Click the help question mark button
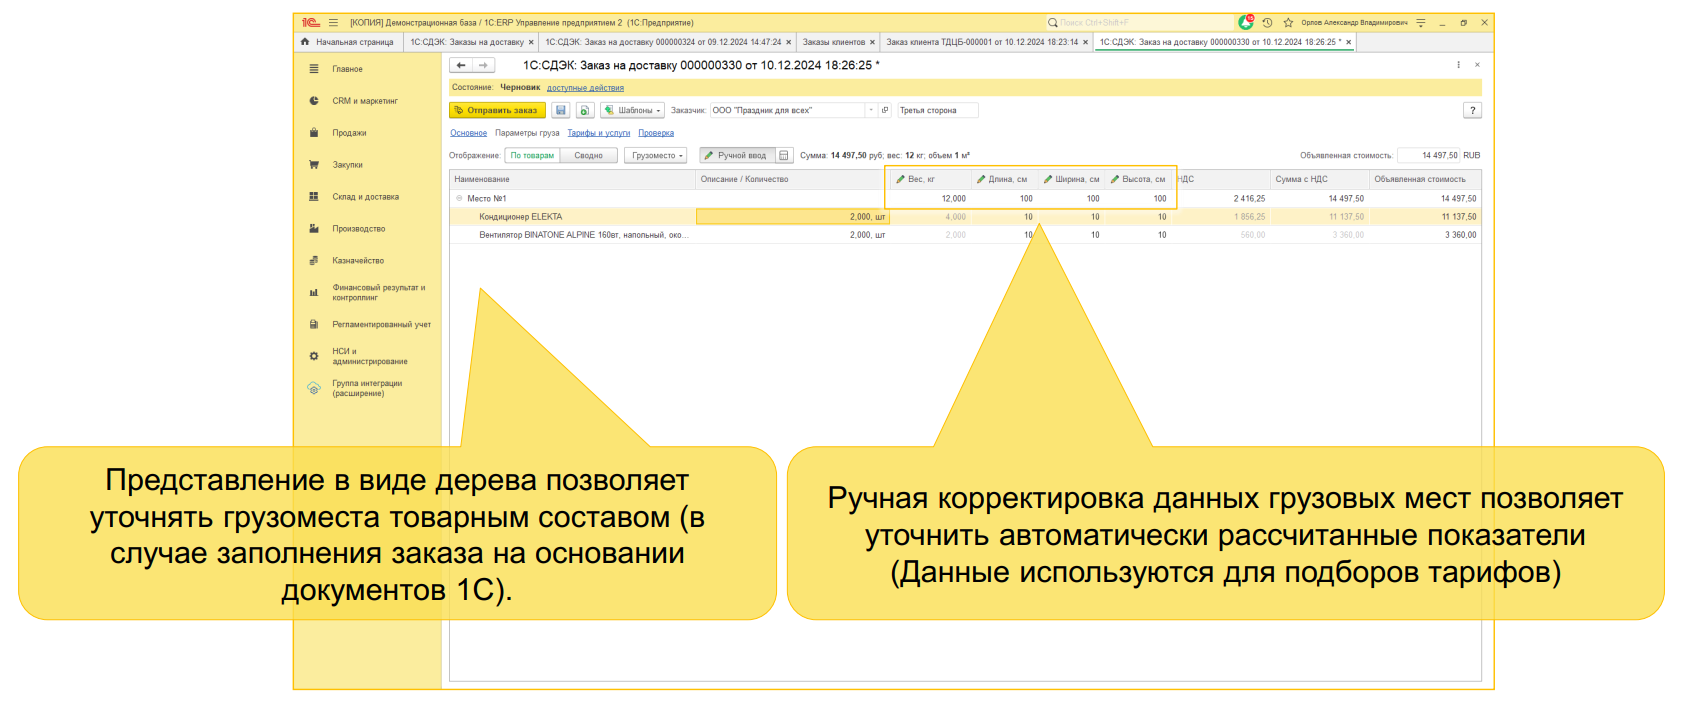Viewport: 1683px width, 703px height. pyautogui.click(x=1472, y=110)
